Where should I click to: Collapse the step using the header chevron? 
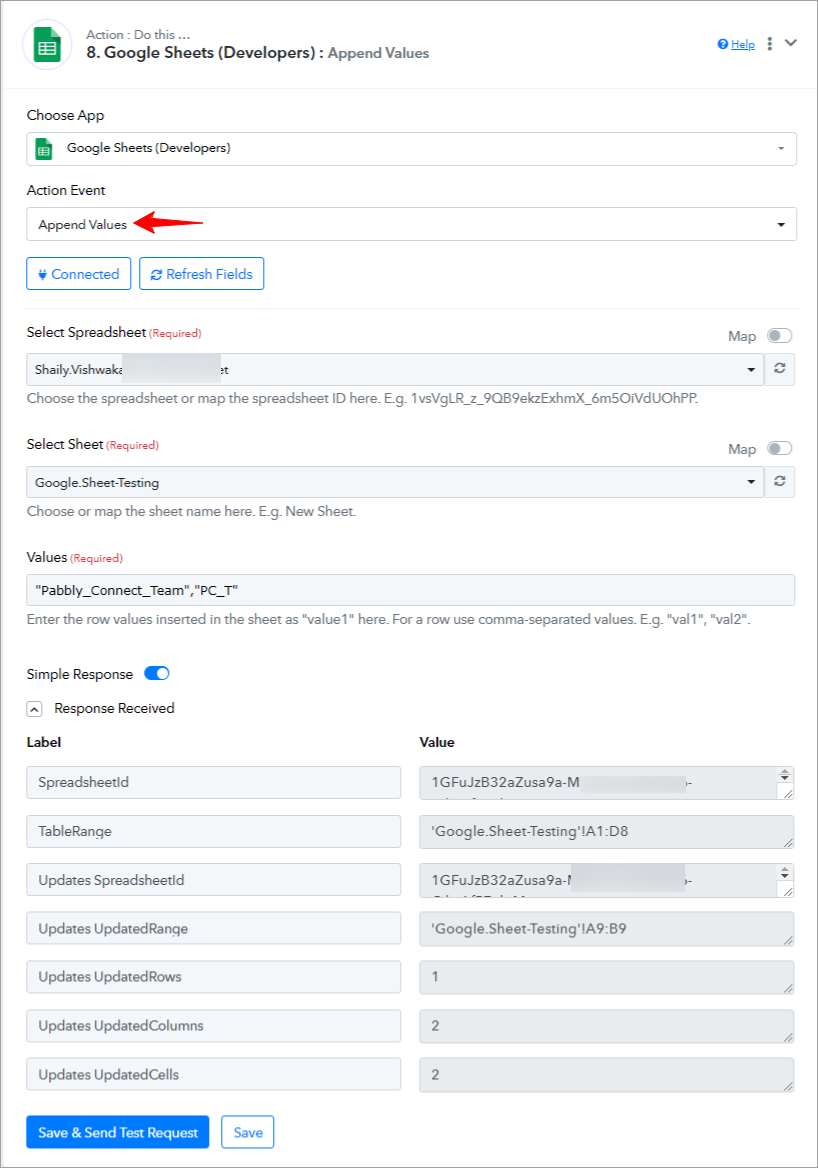pyautogui.click(x=790, y=43)
